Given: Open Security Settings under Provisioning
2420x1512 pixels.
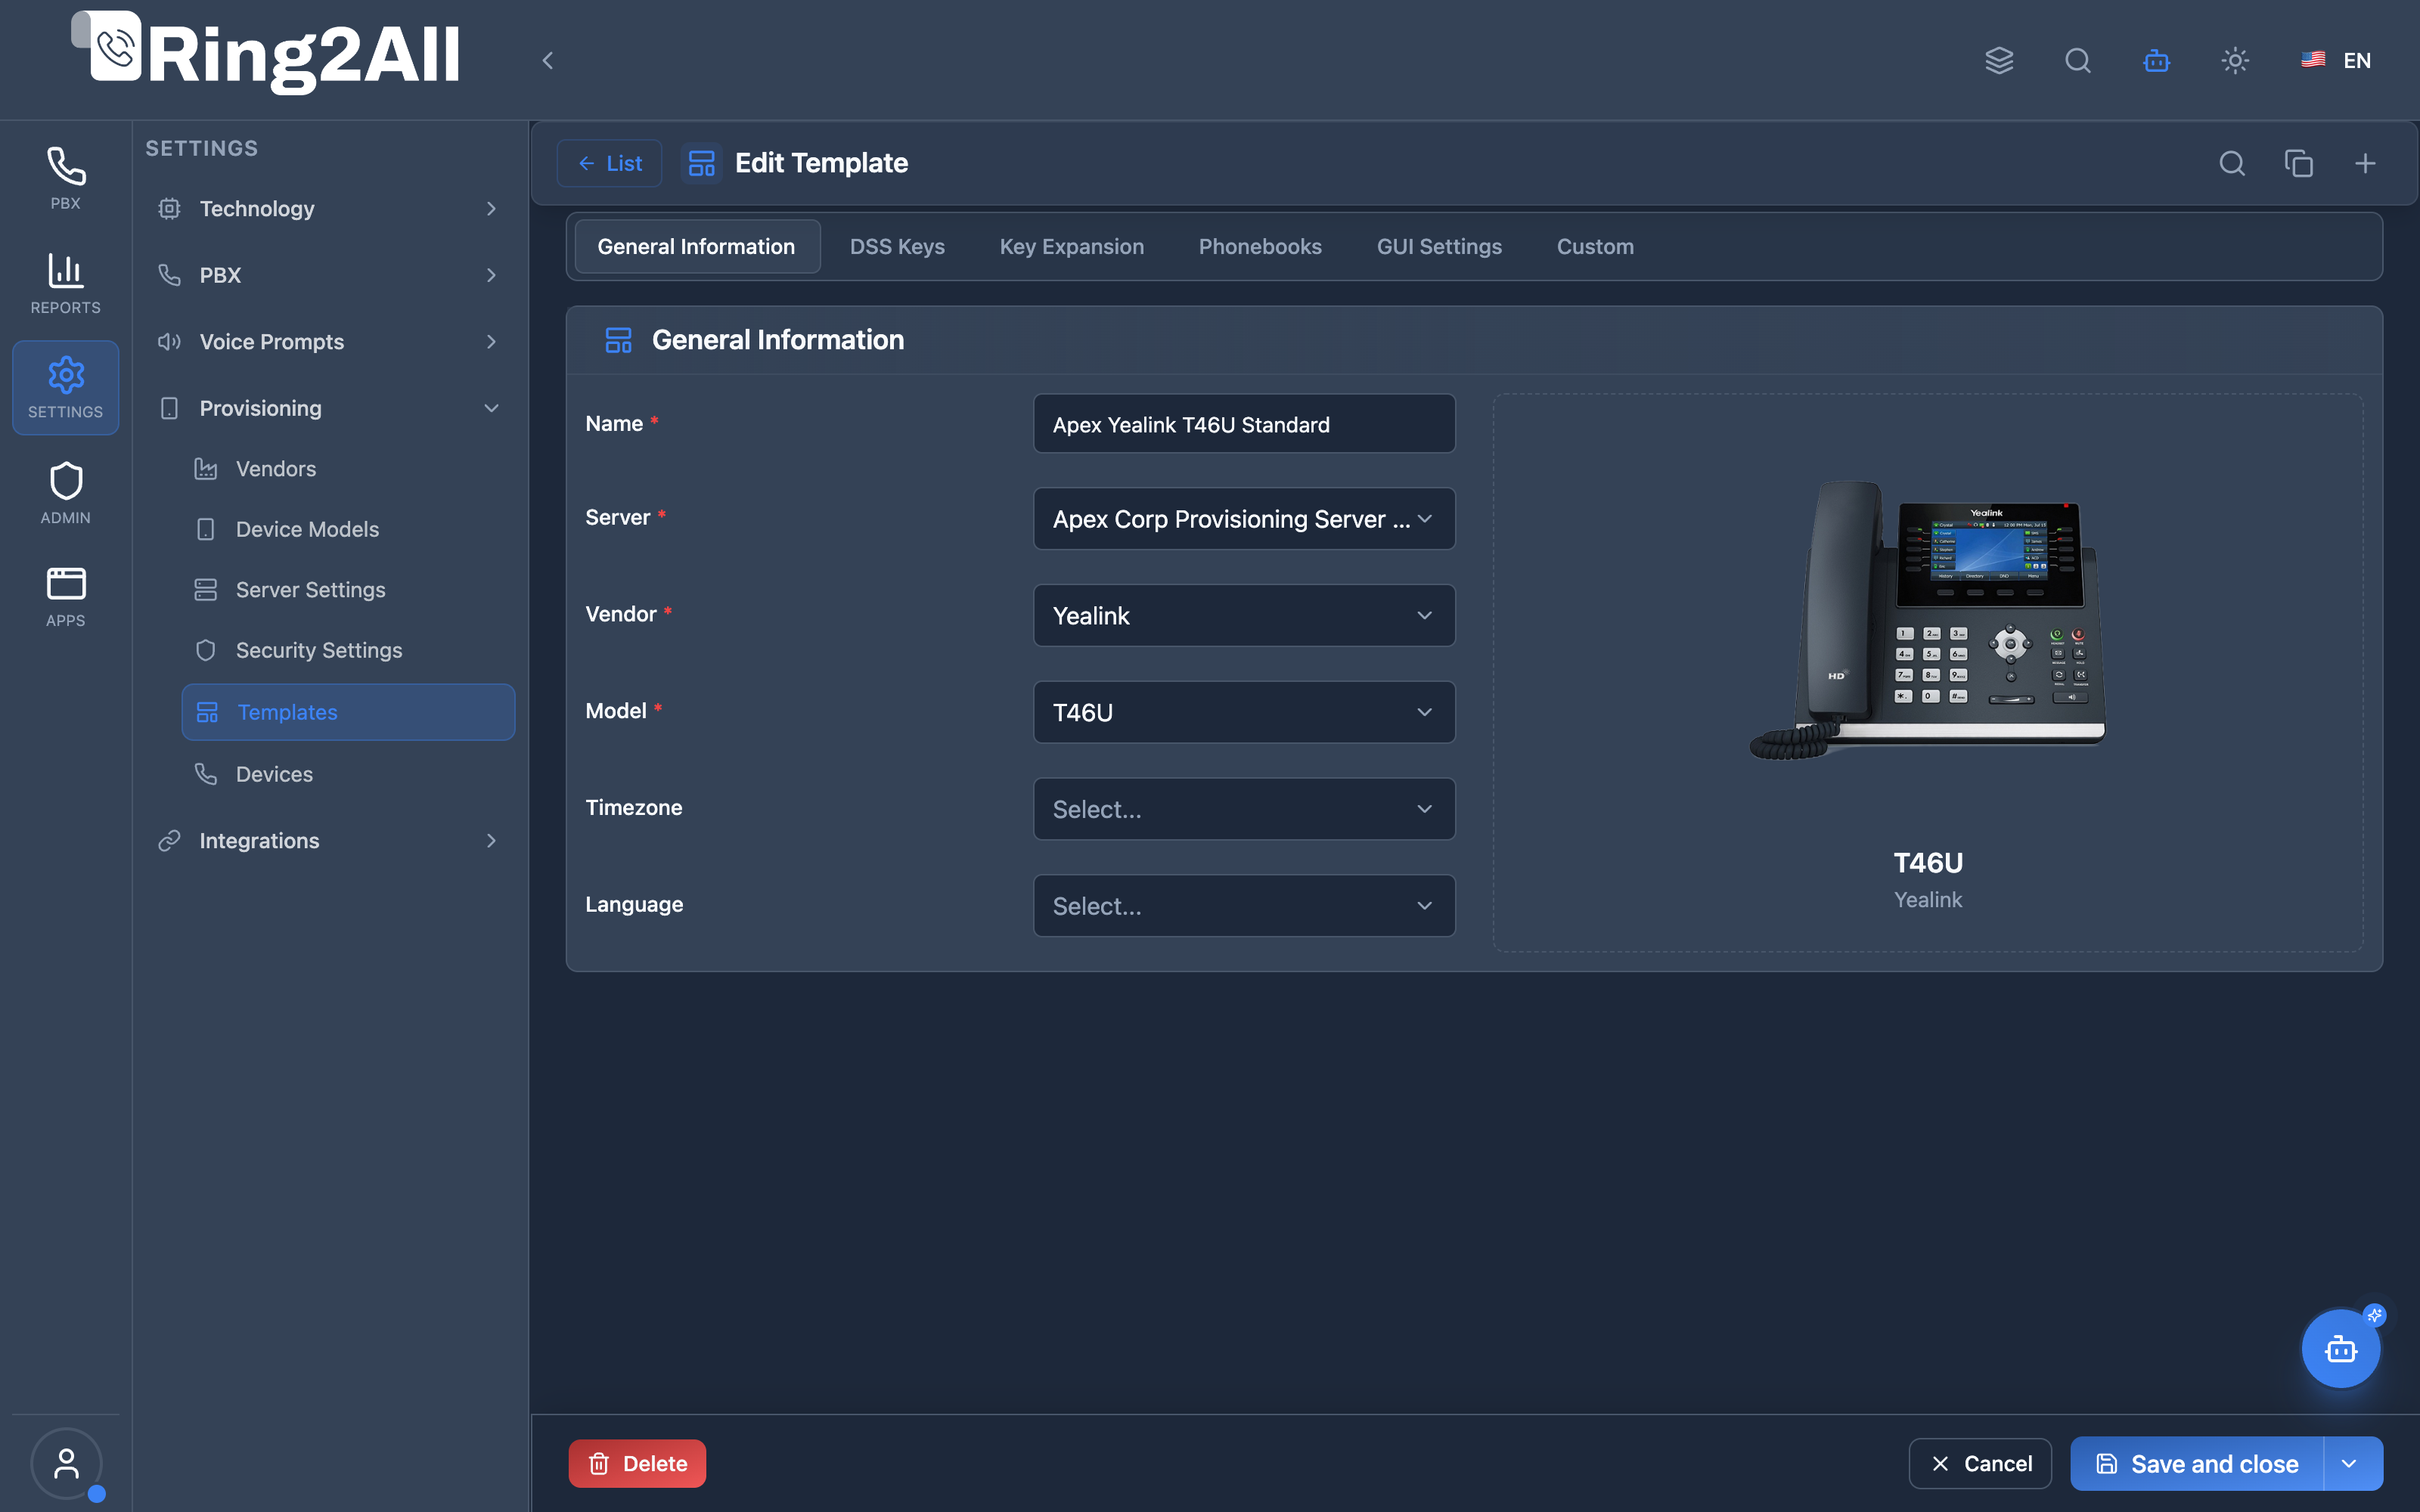Looking at the screenshot, I should click(348, 650).
